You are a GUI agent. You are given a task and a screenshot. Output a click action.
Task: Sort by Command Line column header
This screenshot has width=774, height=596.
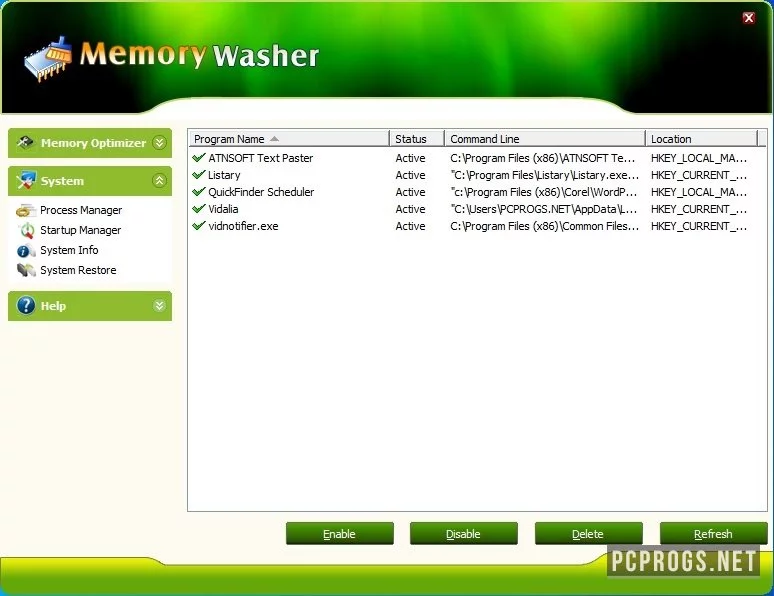pyautogui.click(x=545, y=139)
